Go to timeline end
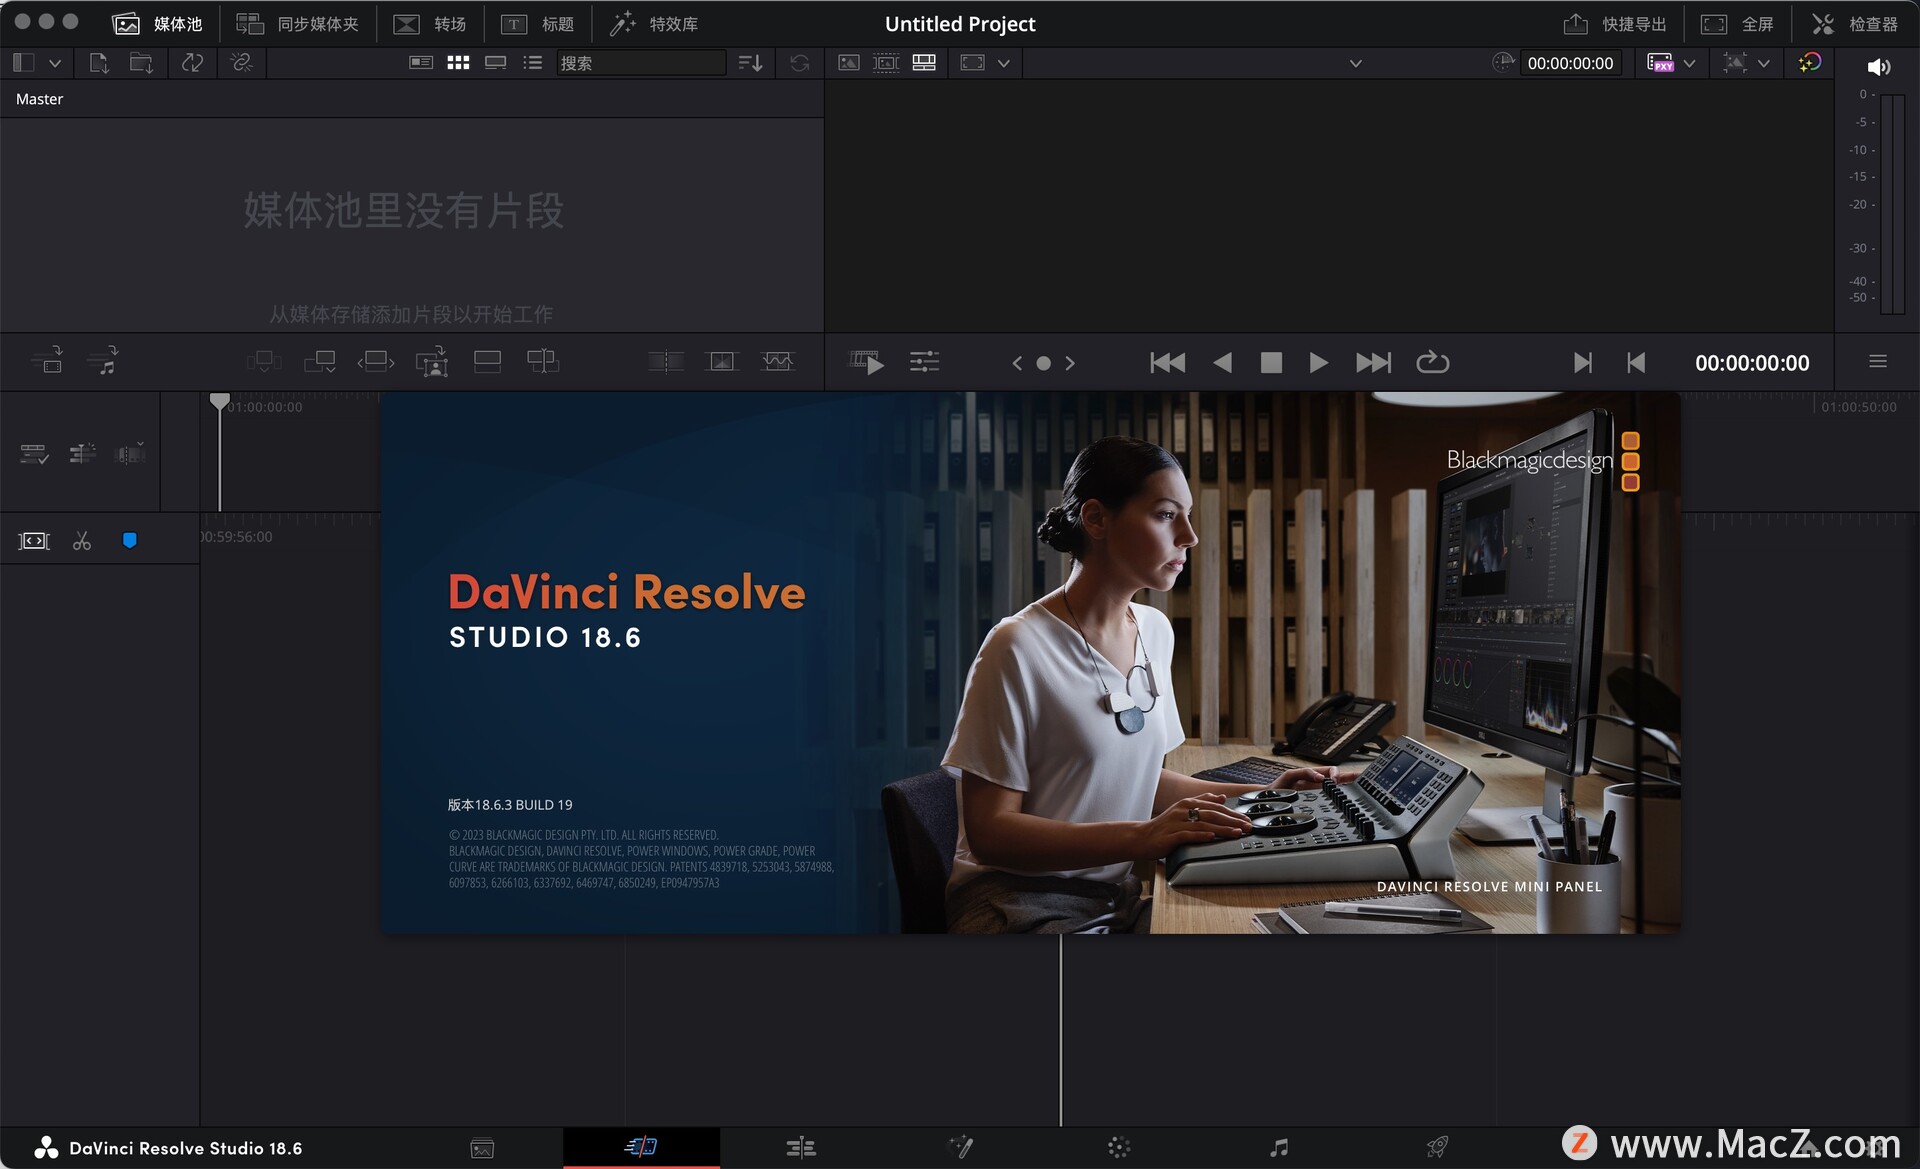Image resolution: width=1920 pixels, height=1169 pixels. [1373, 362]
